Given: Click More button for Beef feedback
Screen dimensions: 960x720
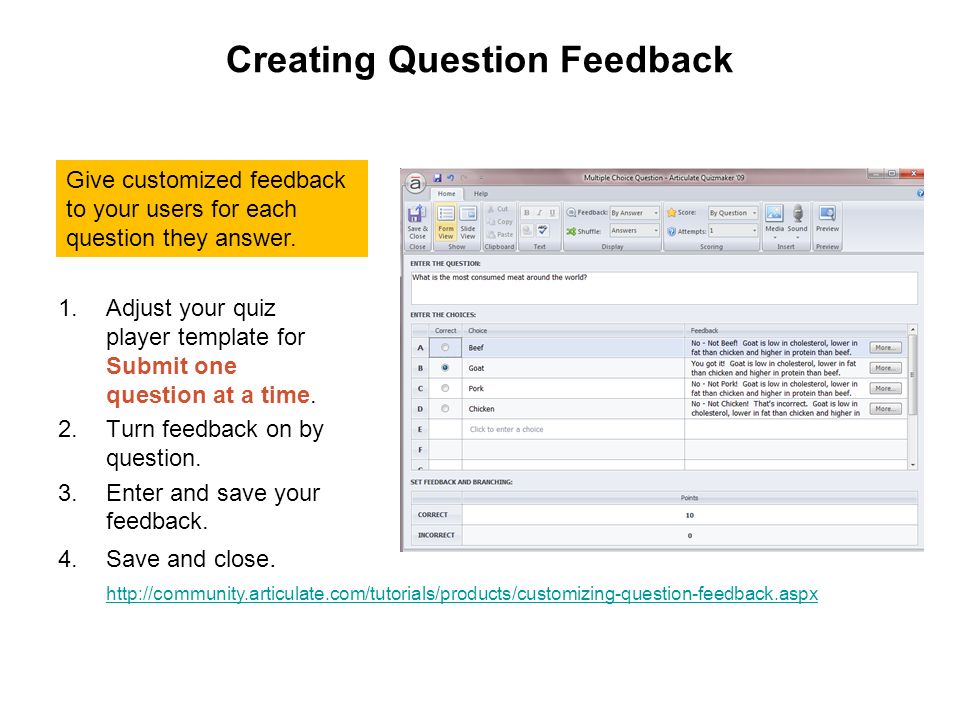Looking at the screenshot, I should [x=885, y=348].
